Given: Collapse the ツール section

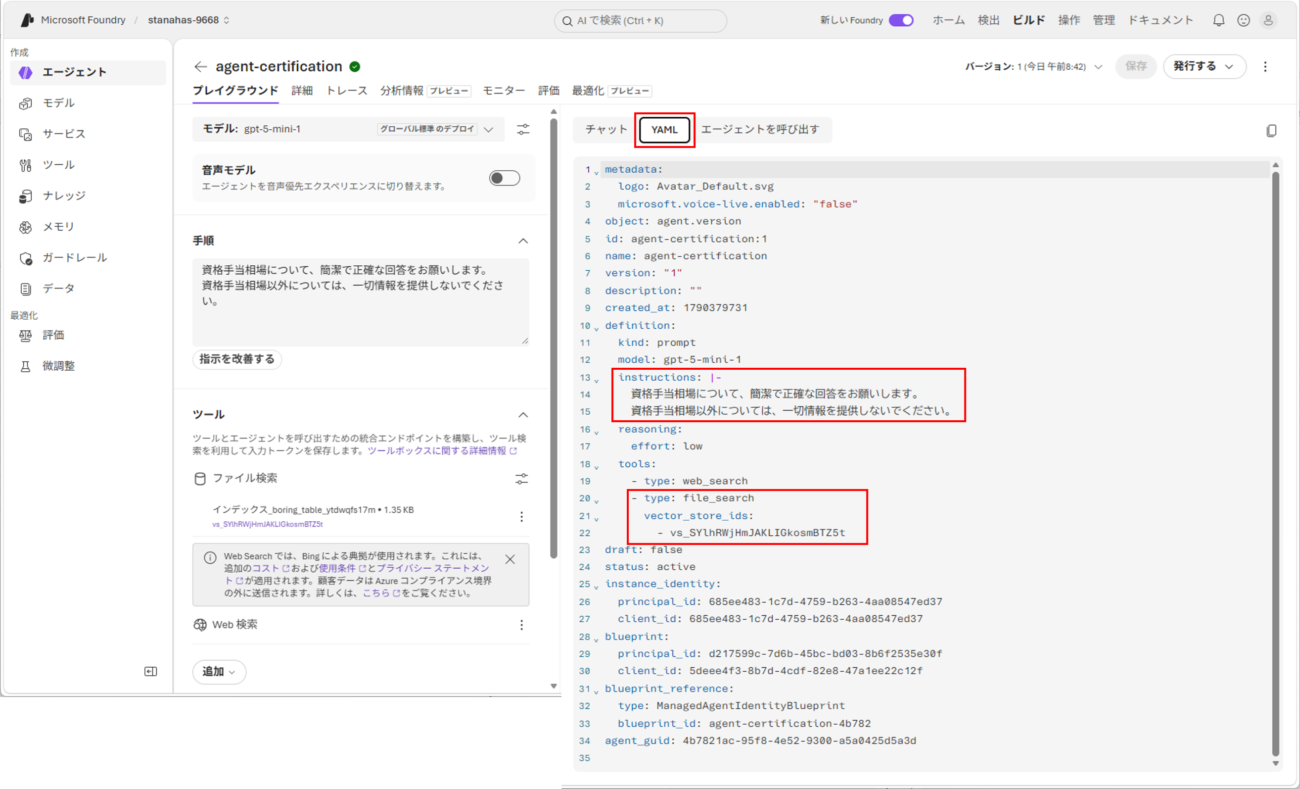Looking at the screenshot, I should point(522,414).
